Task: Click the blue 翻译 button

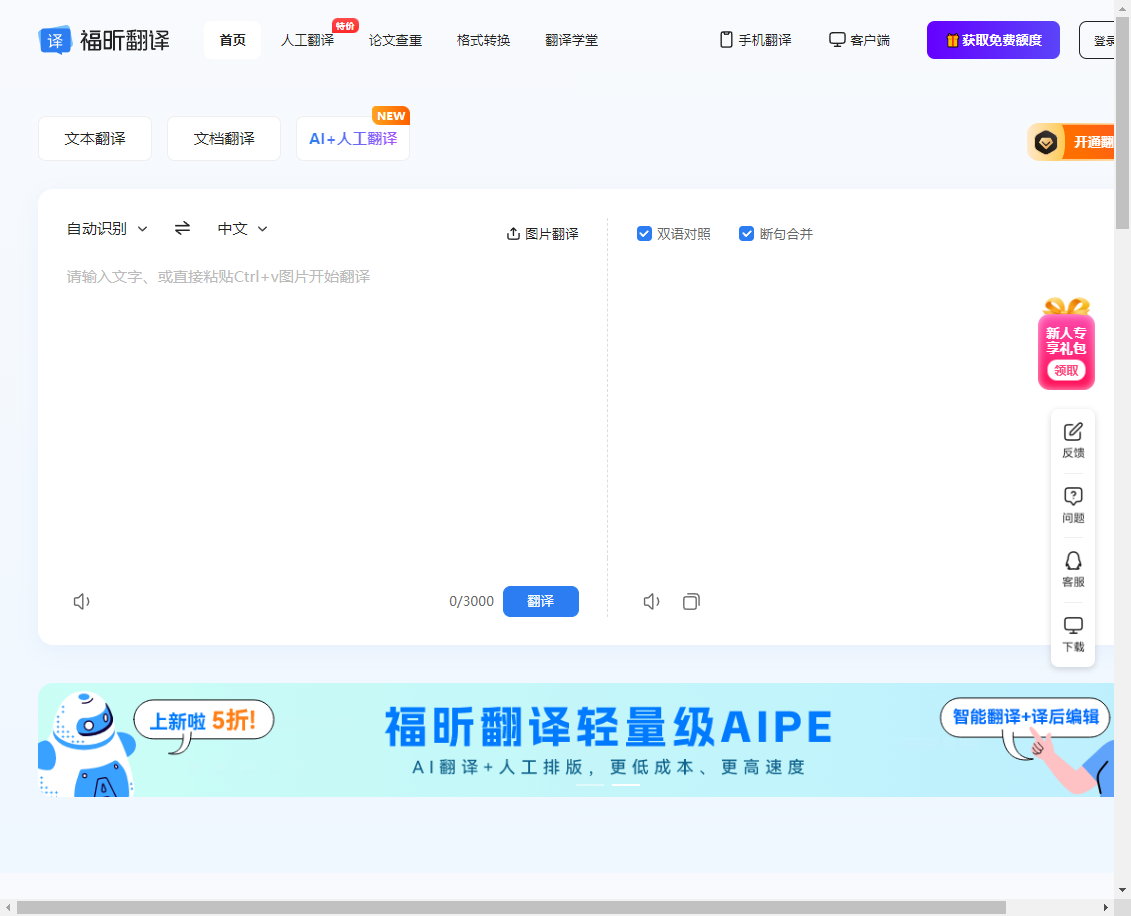Action: click(x=540, y=602)
